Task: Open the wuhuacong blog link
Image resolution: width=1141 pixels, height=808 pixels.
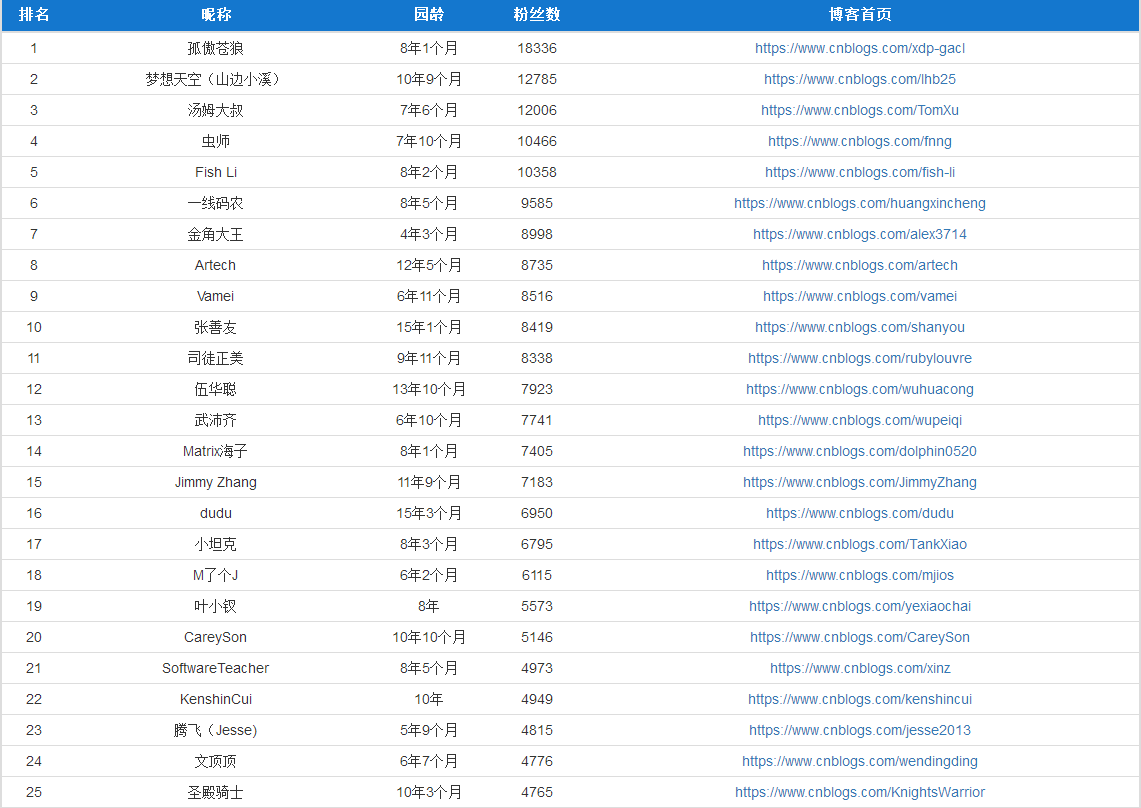Action: click(x=859, y=389)
